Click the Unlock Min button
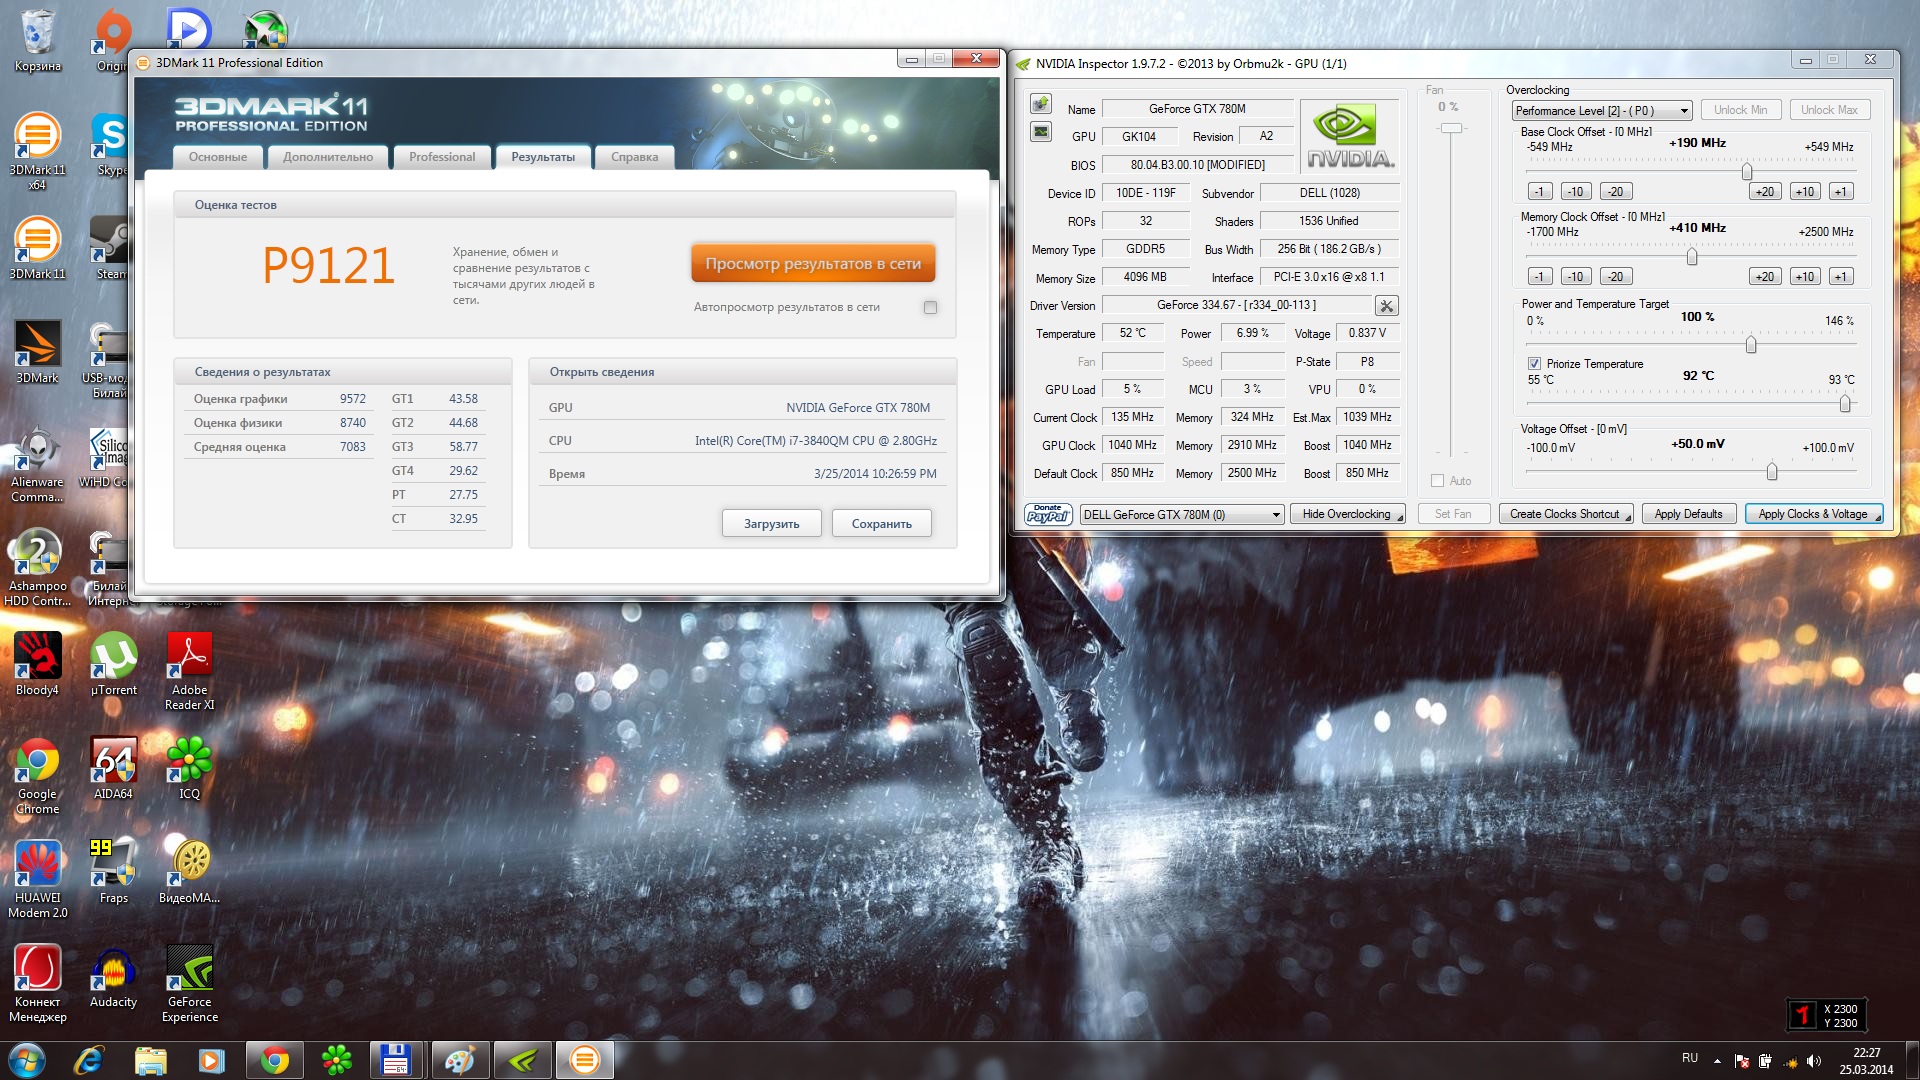Viewport: 1920px width, 1080px height. 1741,110
